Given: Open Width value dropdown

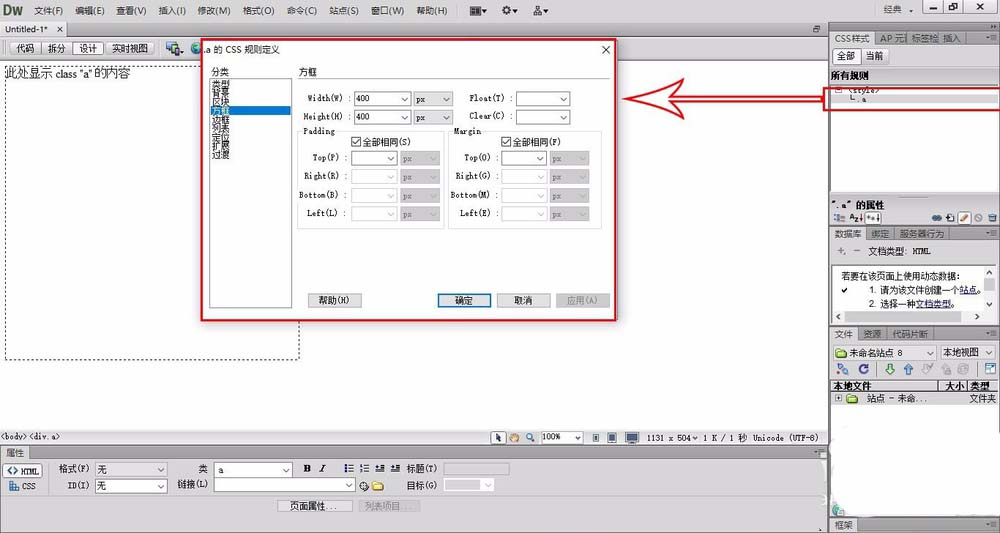Looking at the screenshot, I should 405,99.
